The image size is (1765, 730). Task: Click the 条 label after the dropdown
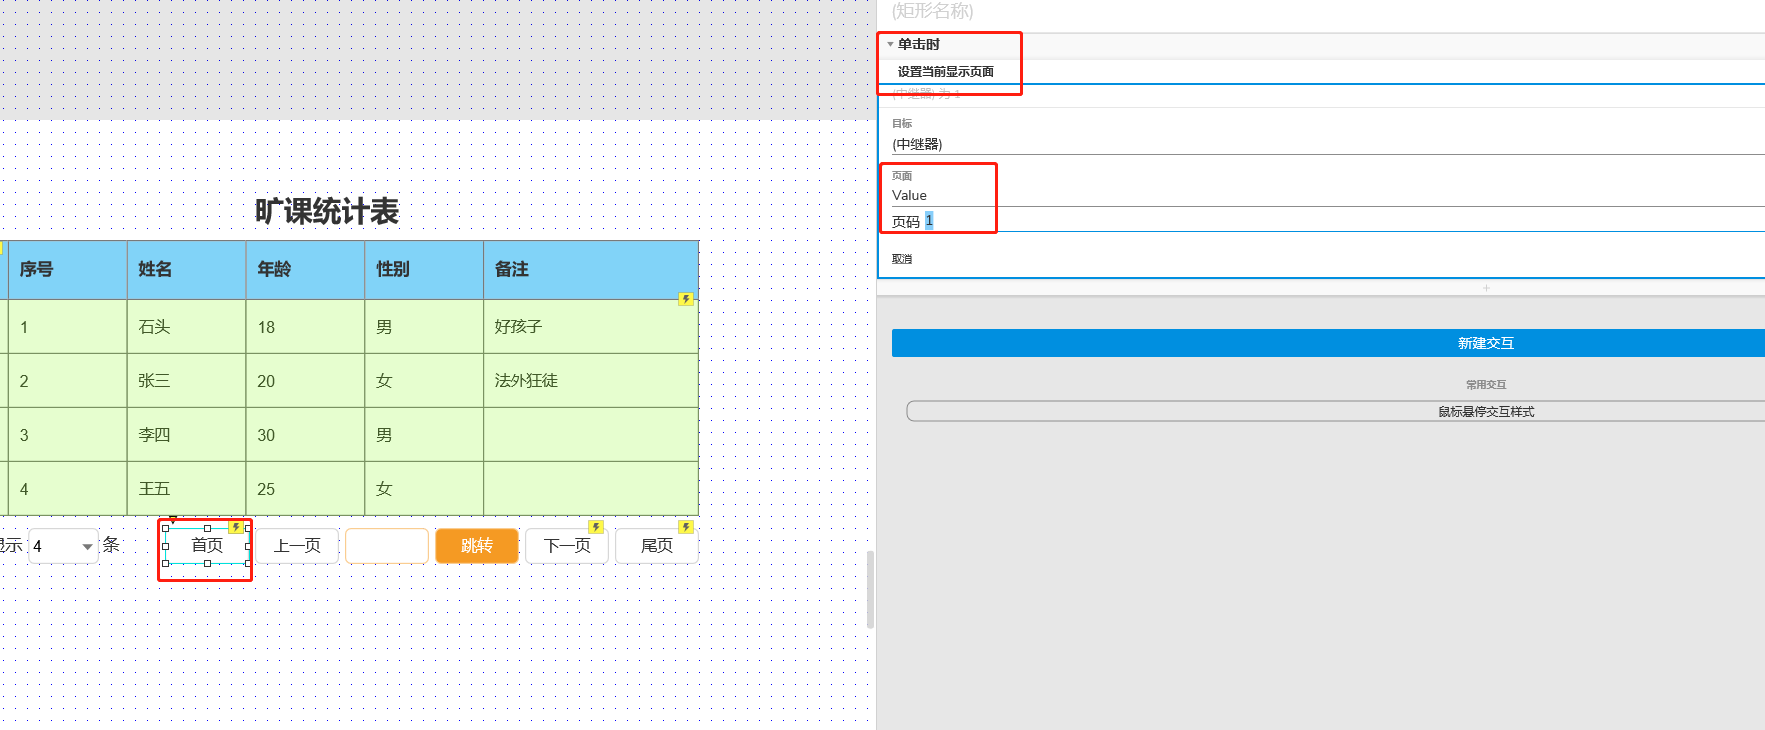pyautogui.click(x=111, y=545)
